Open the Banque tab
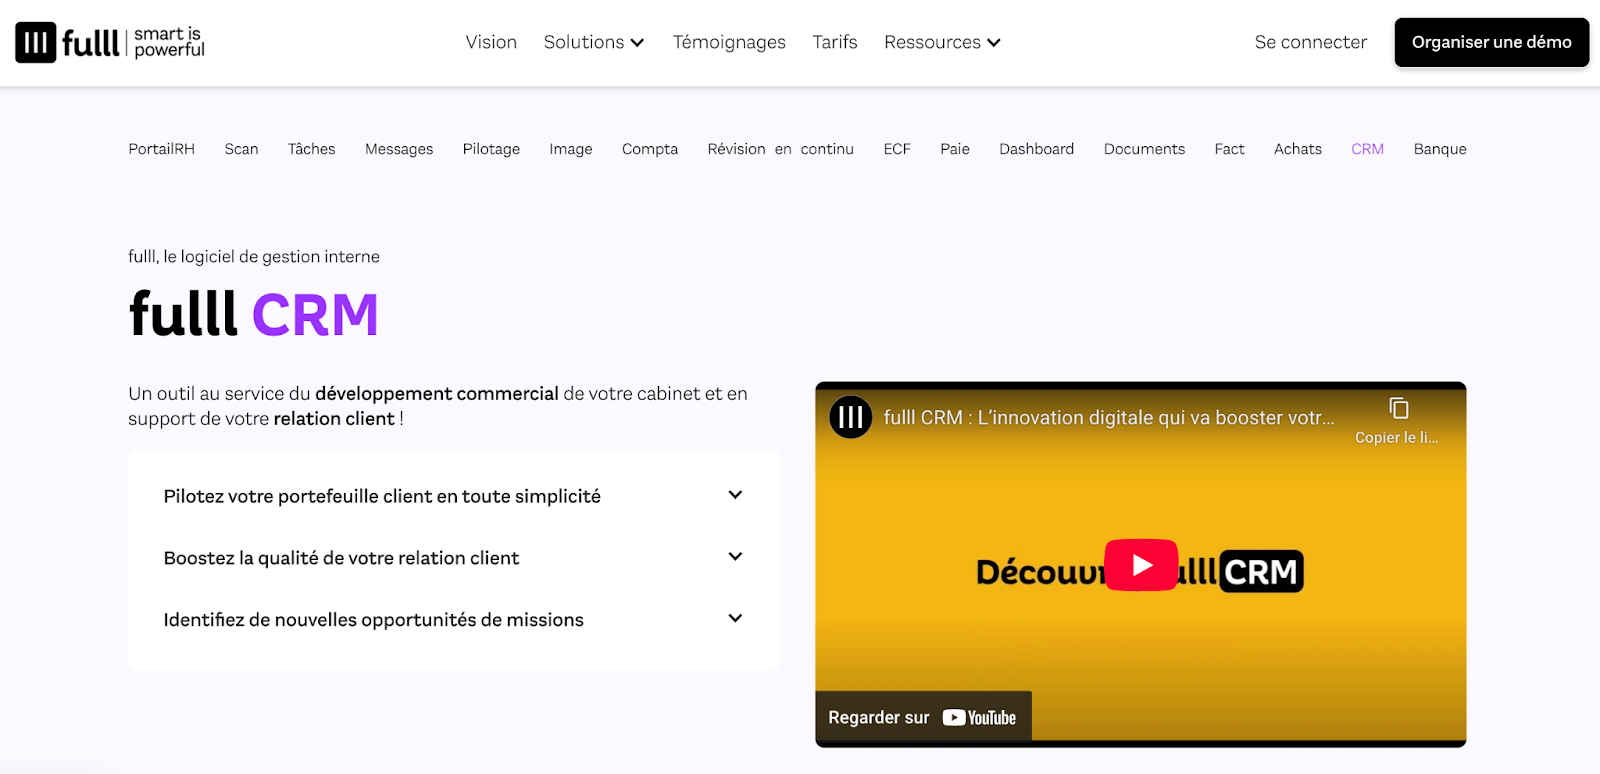This screenshot has height=774, width=1600. point(1440,149)
